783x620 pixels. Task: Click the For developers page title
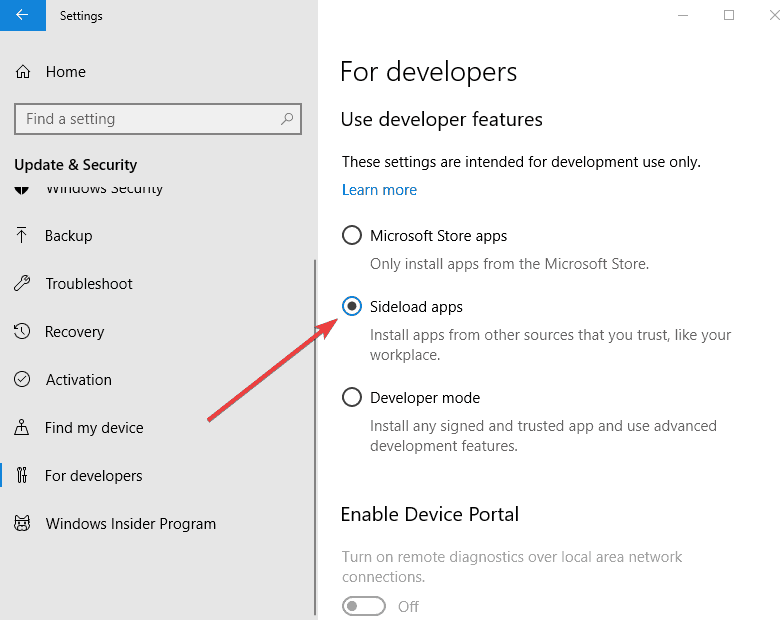[x=428, y=72]
